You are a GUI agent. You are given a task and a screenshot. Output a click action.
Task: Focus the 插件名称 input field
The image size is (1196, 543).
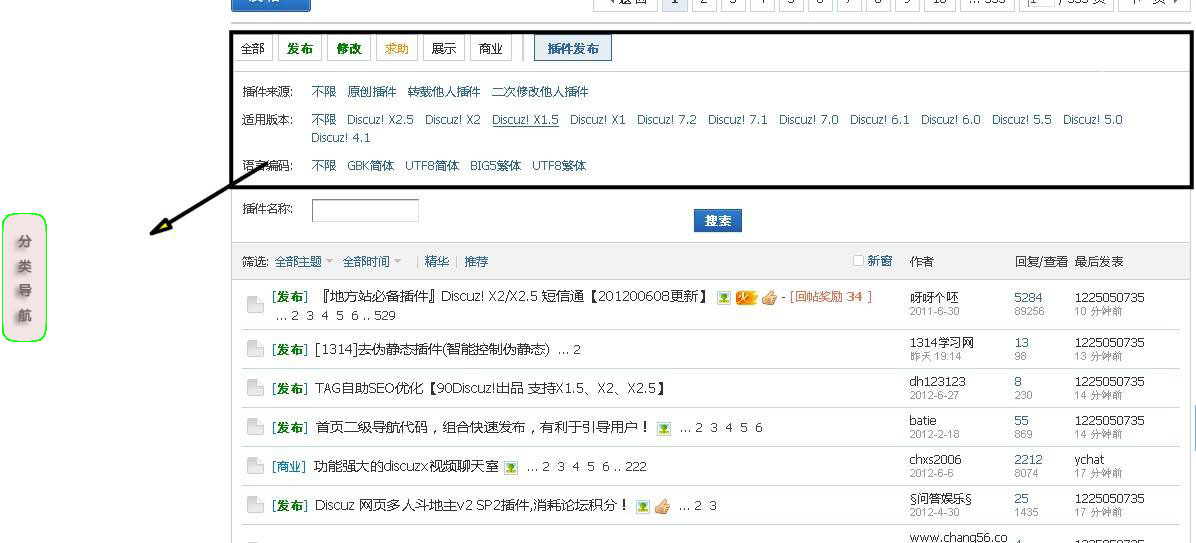(x=365, y=210)
